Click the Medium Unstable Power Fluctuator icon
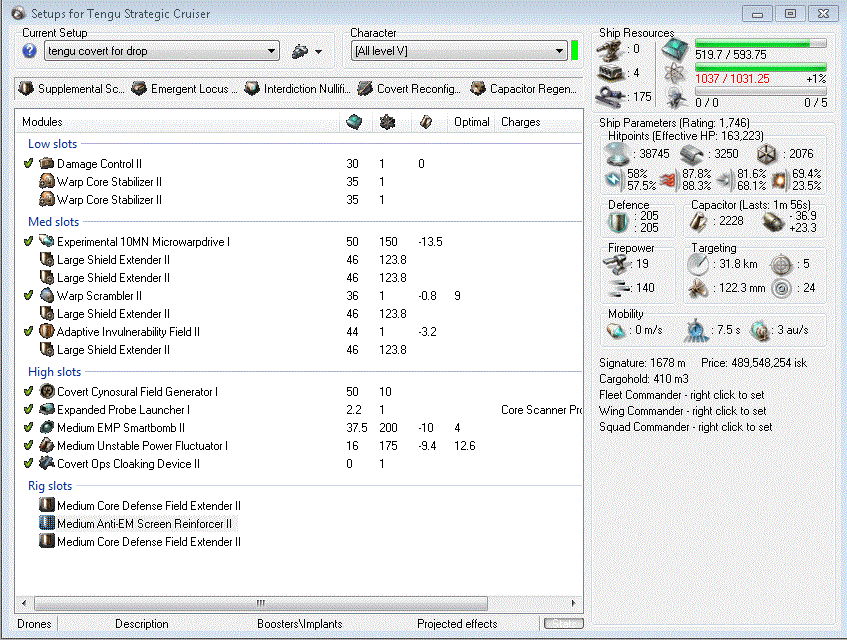The height and width of the screenshot is (640, 847). tap(47, 446)
